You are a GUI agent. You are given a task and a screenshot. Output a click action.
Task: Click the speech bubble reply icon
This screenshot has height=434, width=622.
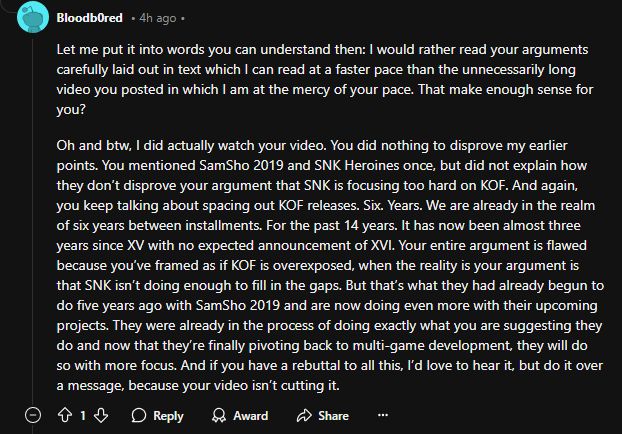(138, 415)
